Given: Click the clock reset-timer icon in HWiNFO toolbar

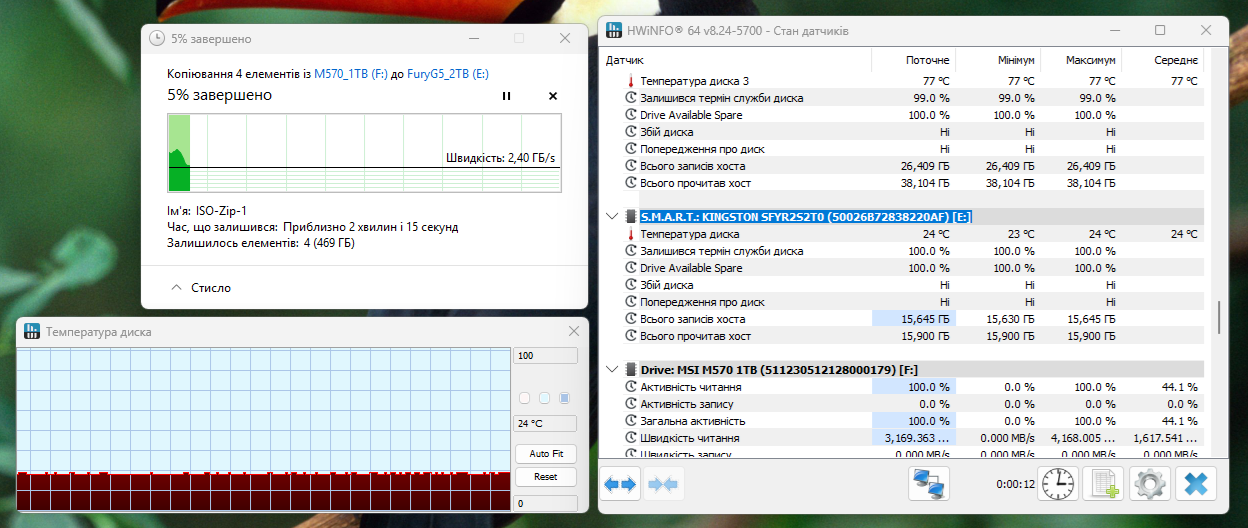Looking at the screenshot, I should point(1057,484).
